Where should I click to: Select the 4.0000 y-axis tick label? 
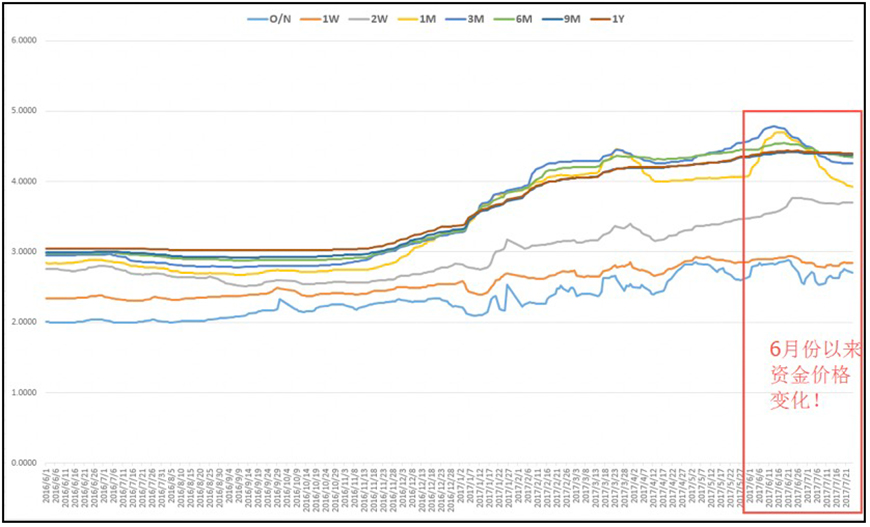(x=23, y=182)
